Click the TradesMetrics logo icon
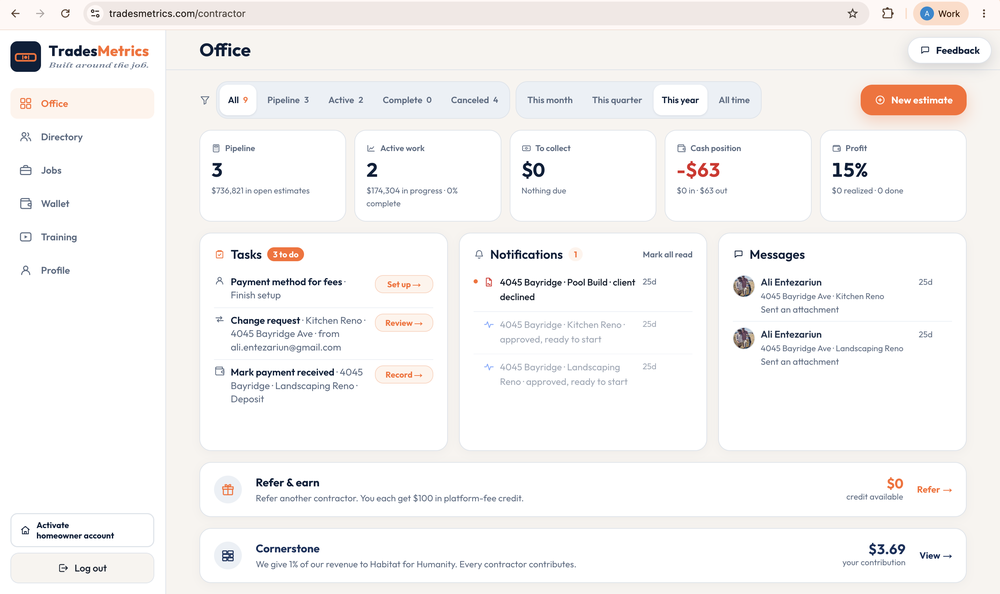 [26, 57]
